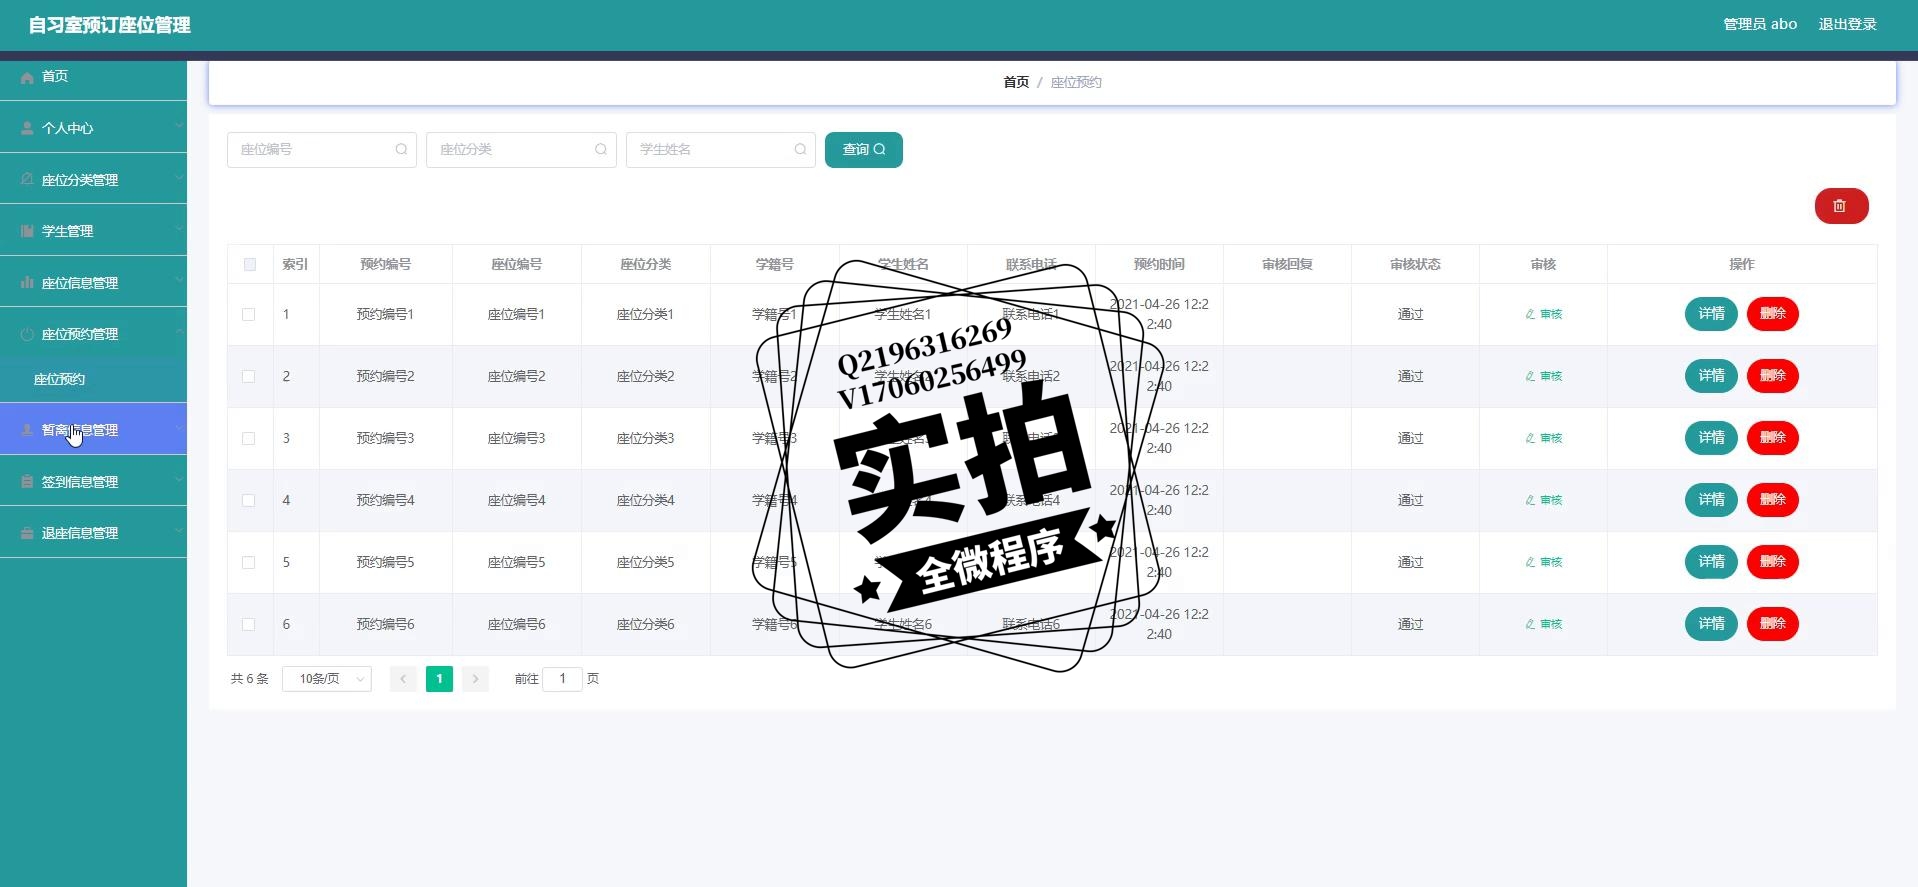Click 审核 edit icon in row 预约编号2
Viewport: 1918px width, 887px height.
point(1530,376)
